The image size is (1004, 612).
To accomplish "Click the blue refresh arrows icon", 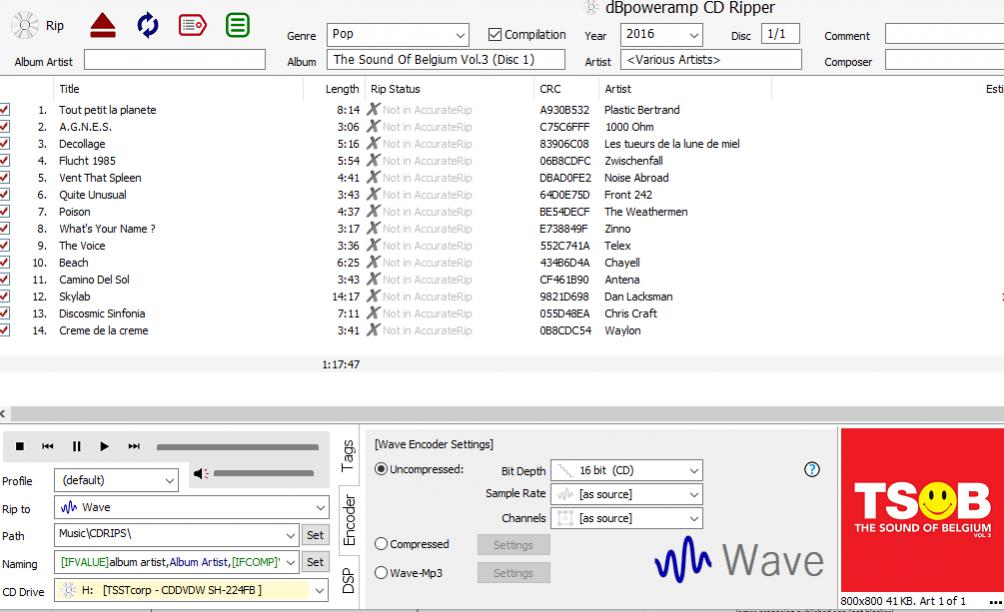I will click(x=148, y=26).
